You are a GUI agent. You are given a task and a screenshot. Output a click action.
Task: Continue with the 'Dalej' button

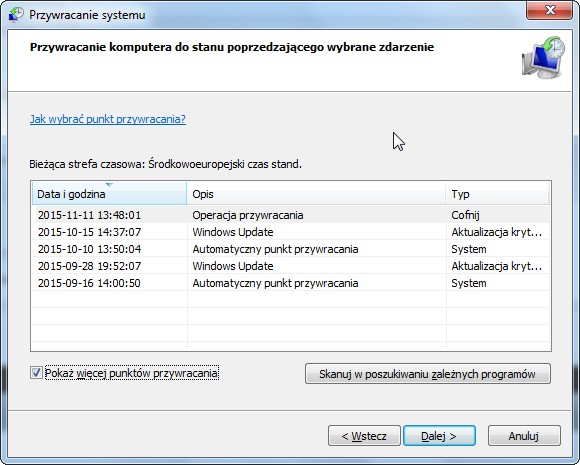click(439, 436)
